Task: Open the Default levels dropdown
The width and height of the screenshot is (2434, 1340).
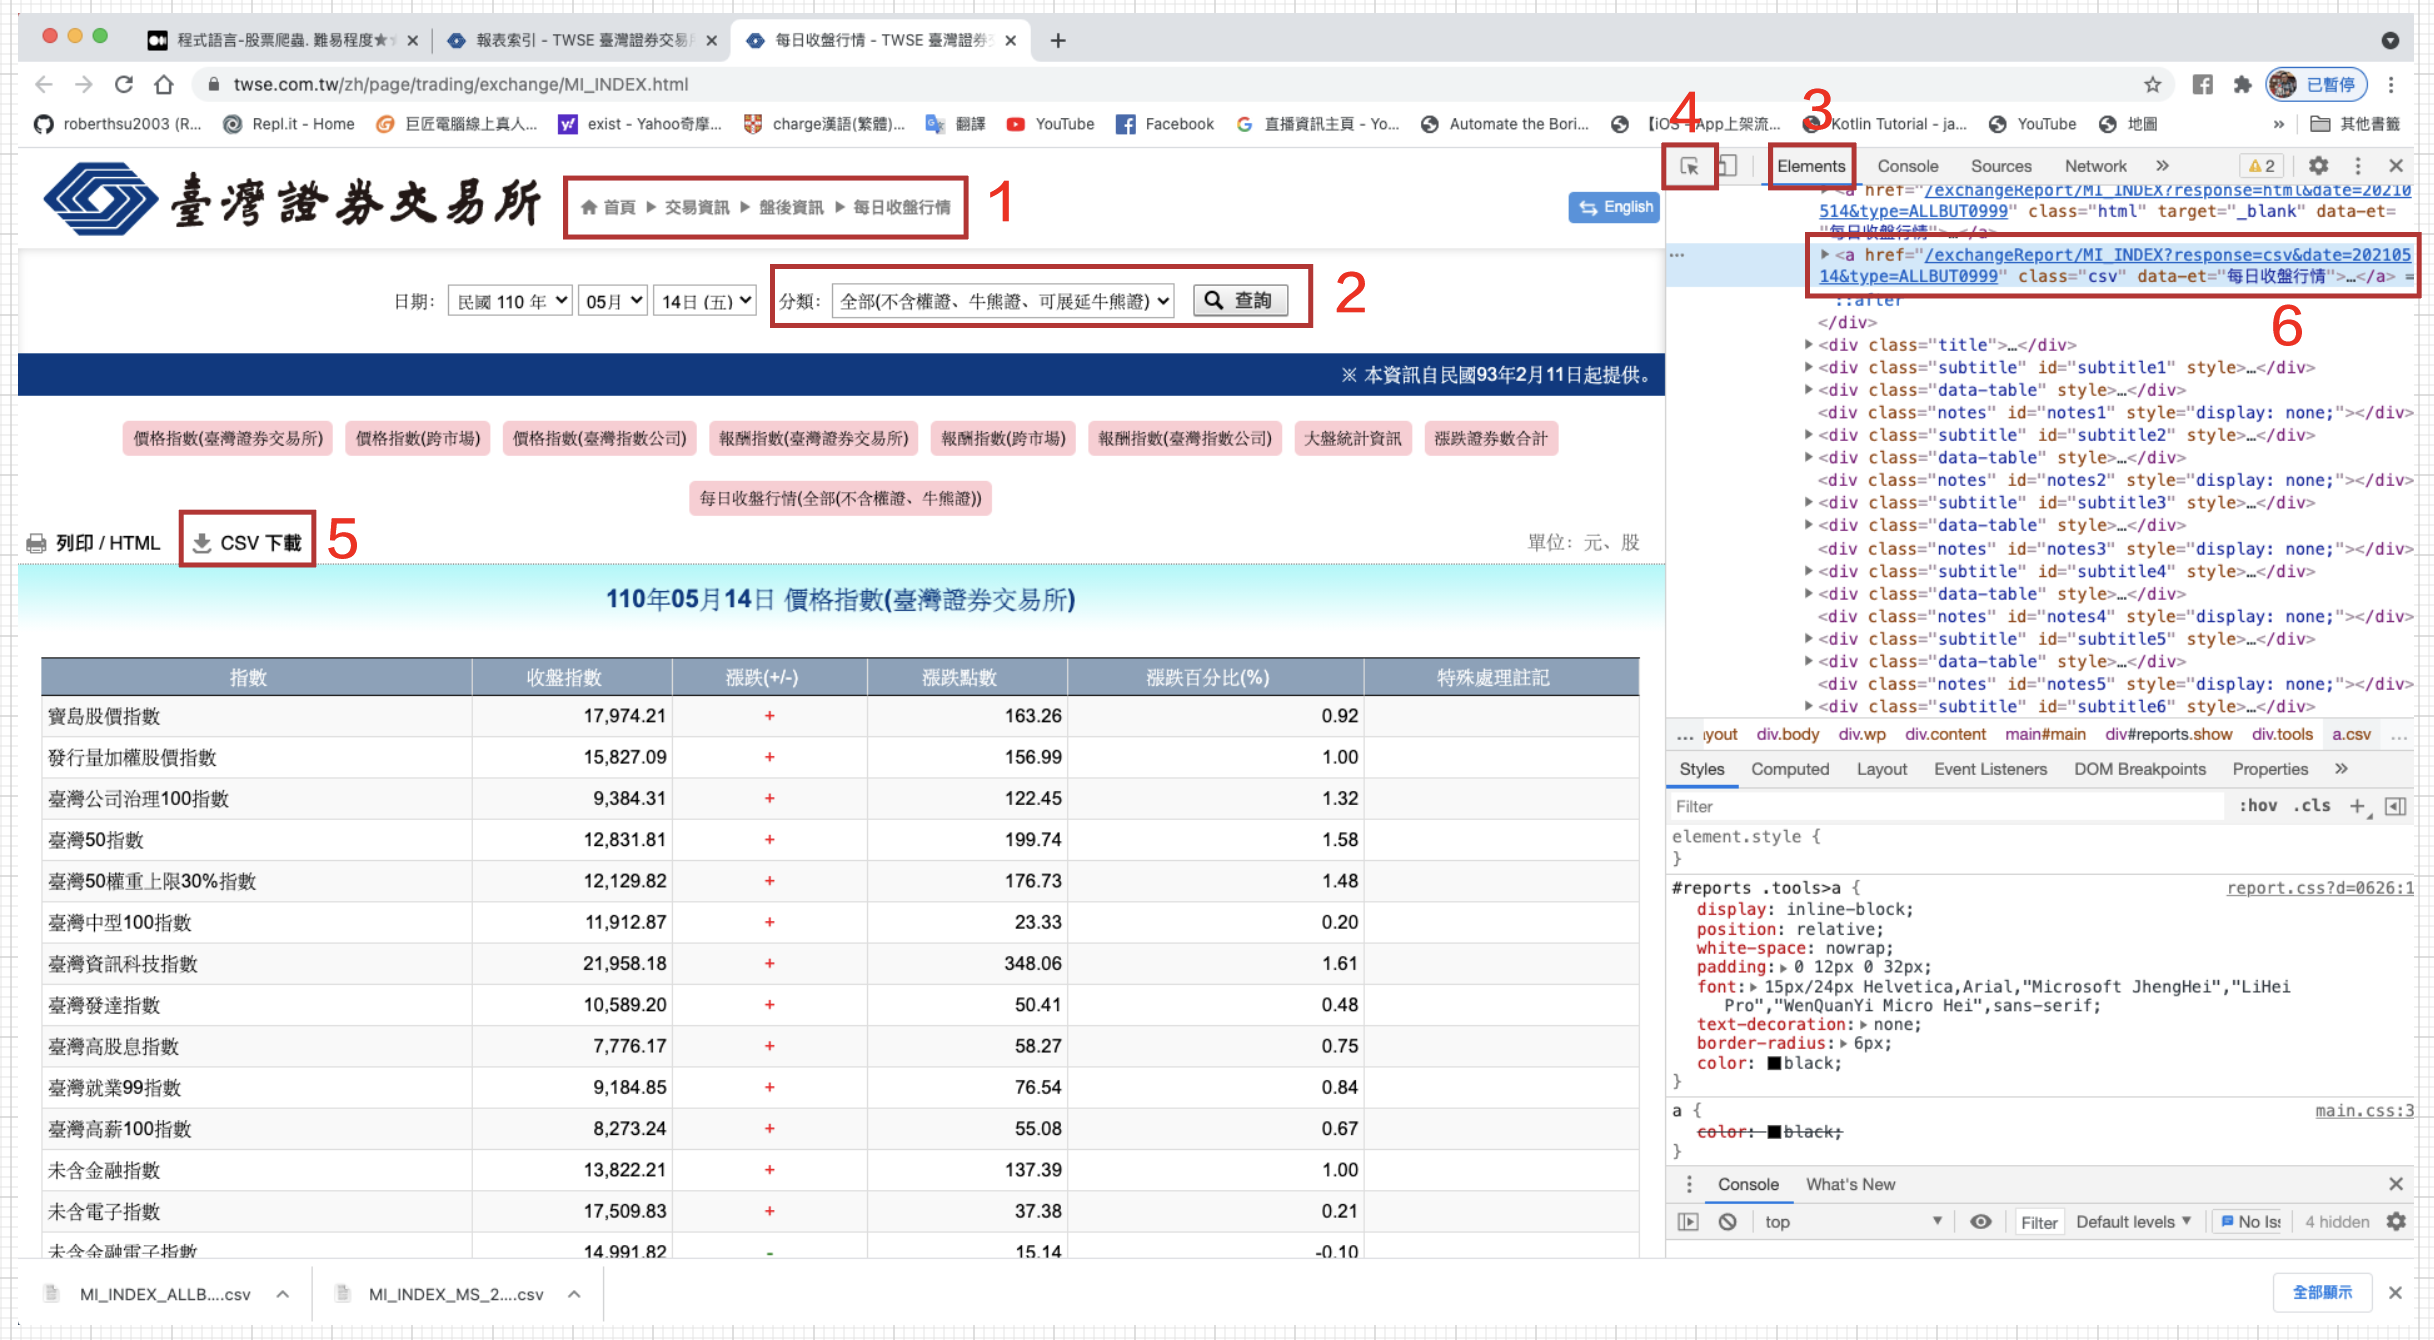Action: point(2133,1222)
